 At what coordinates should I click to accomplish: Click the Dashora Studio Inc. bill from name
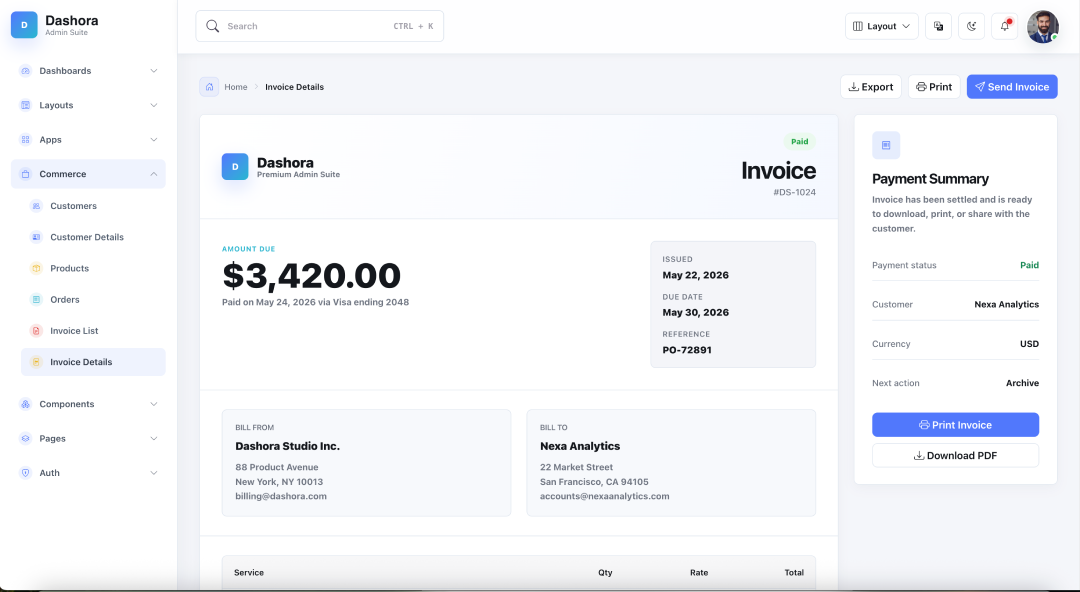point(287,447)
